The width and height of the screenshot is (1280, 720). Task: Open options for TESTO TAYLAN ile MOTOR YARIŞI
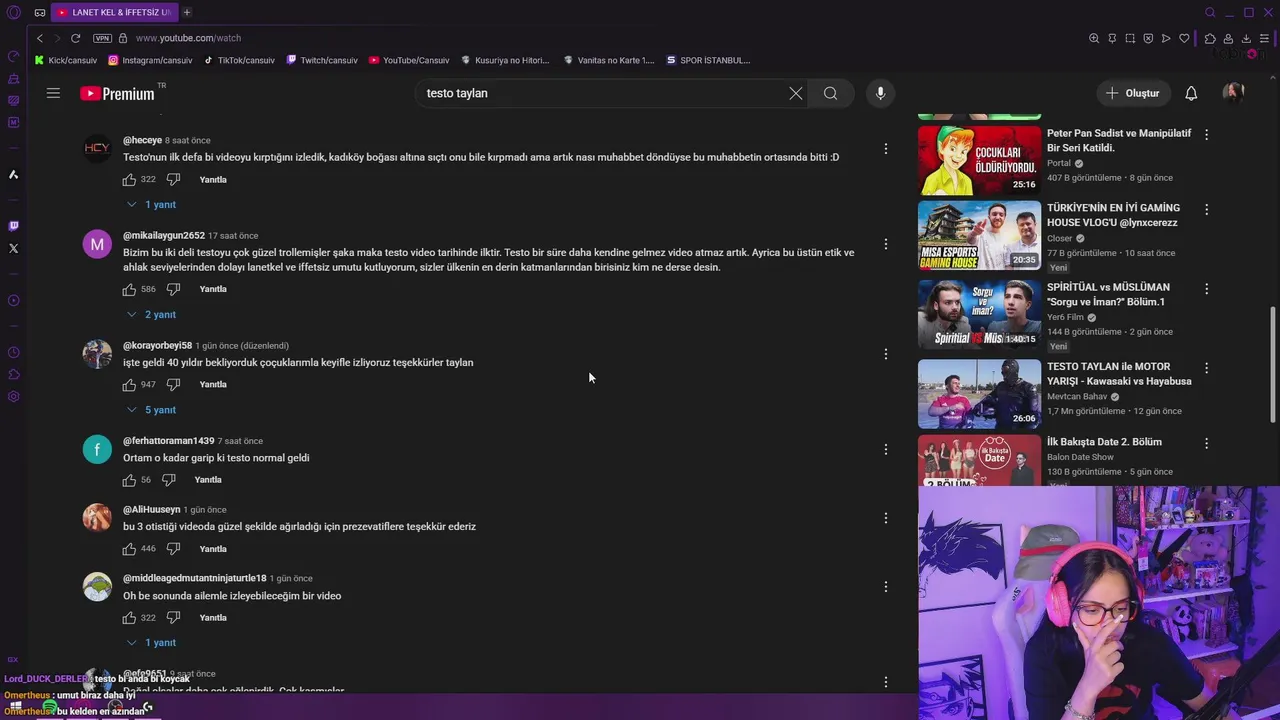[1206, 368]
